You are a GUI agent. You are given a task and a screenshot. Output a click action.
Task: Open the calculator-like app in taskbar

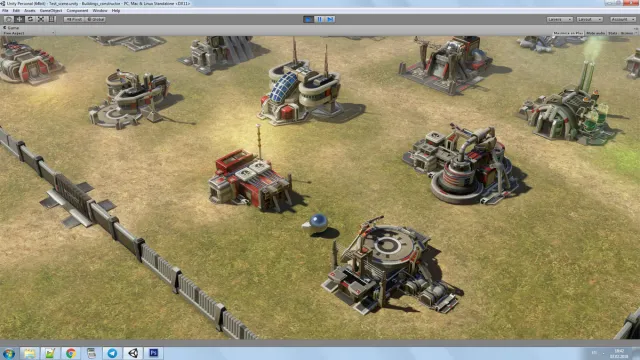[x=91, y=353]
